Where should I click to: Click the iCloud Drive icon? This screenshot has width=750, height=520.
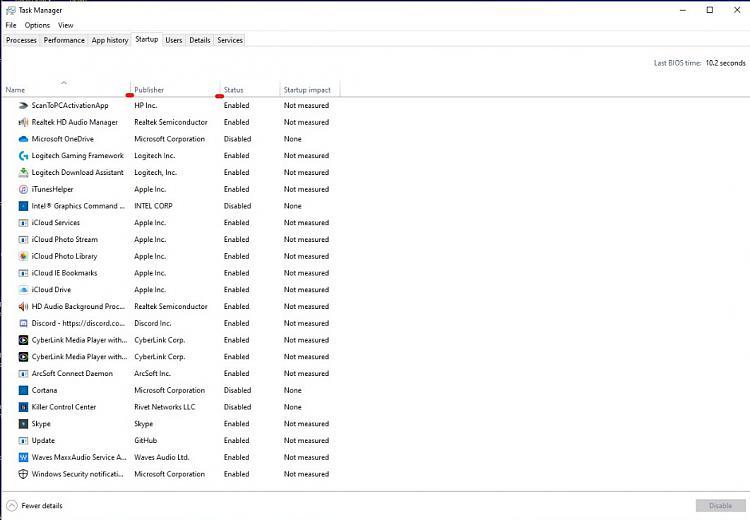click(23, 289)
